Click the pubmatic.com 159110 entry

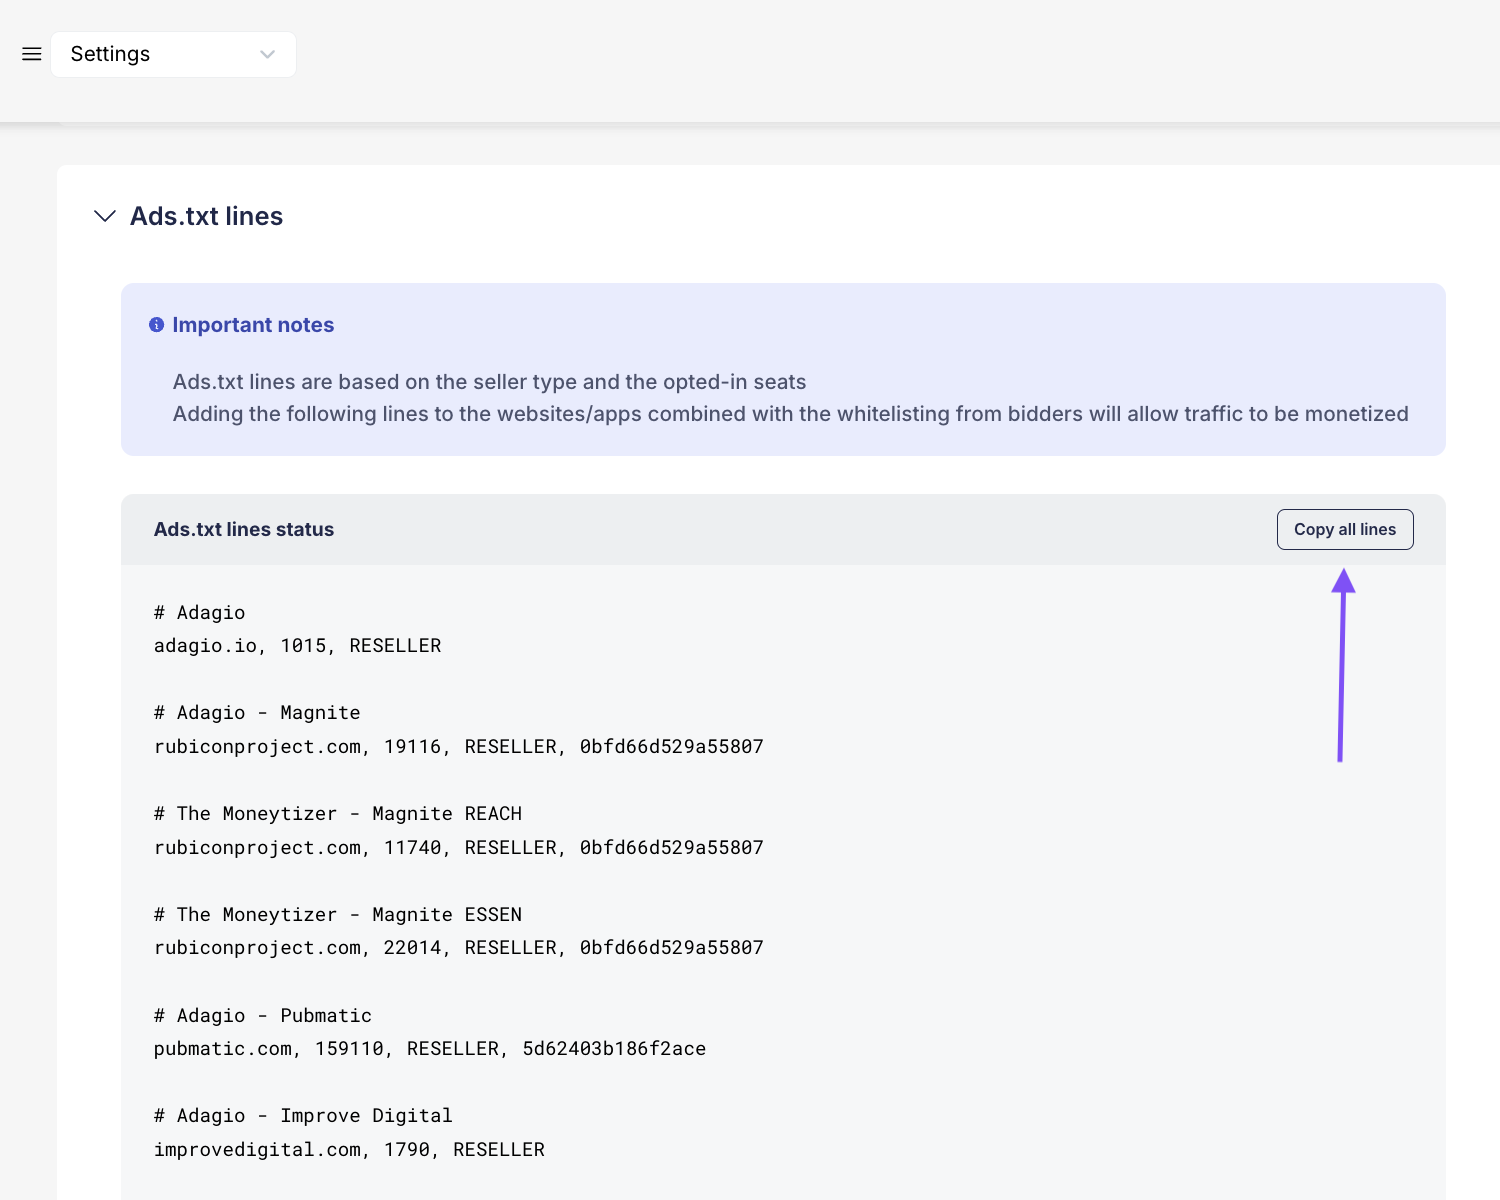pyautogui.click(x=430, y=1049)
